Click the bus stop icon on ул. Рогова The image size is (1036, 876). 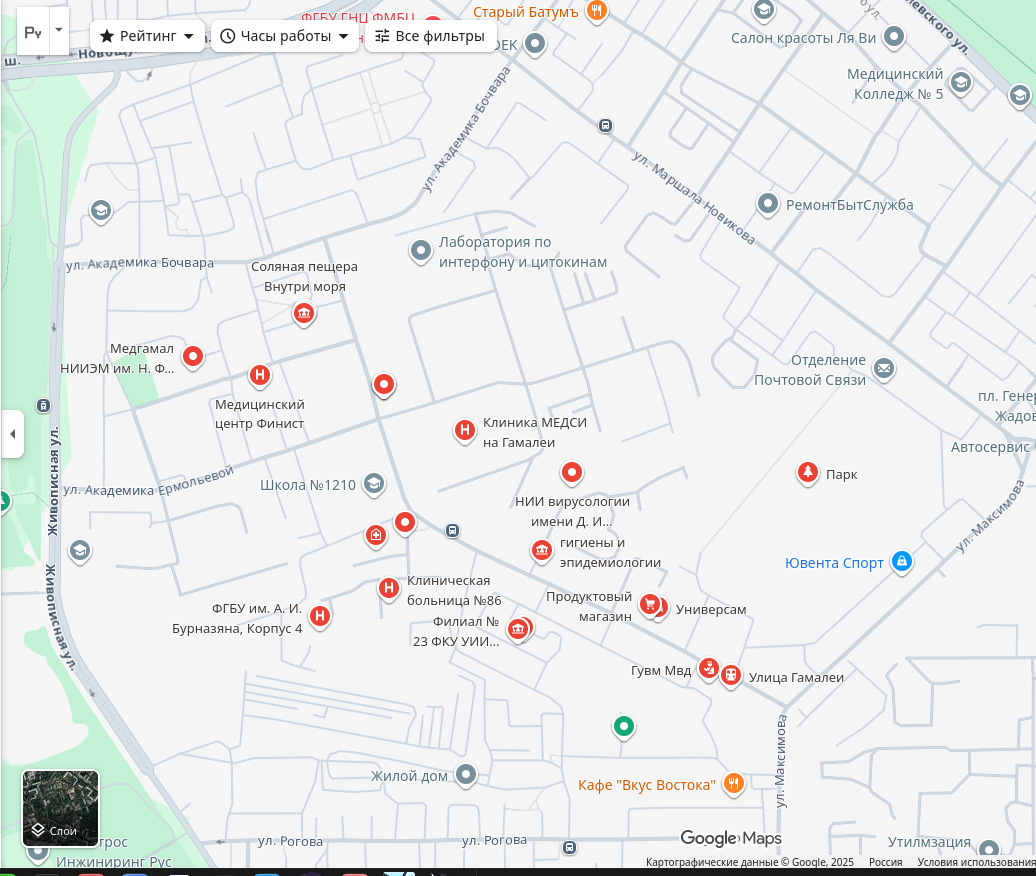click(570, 847)
